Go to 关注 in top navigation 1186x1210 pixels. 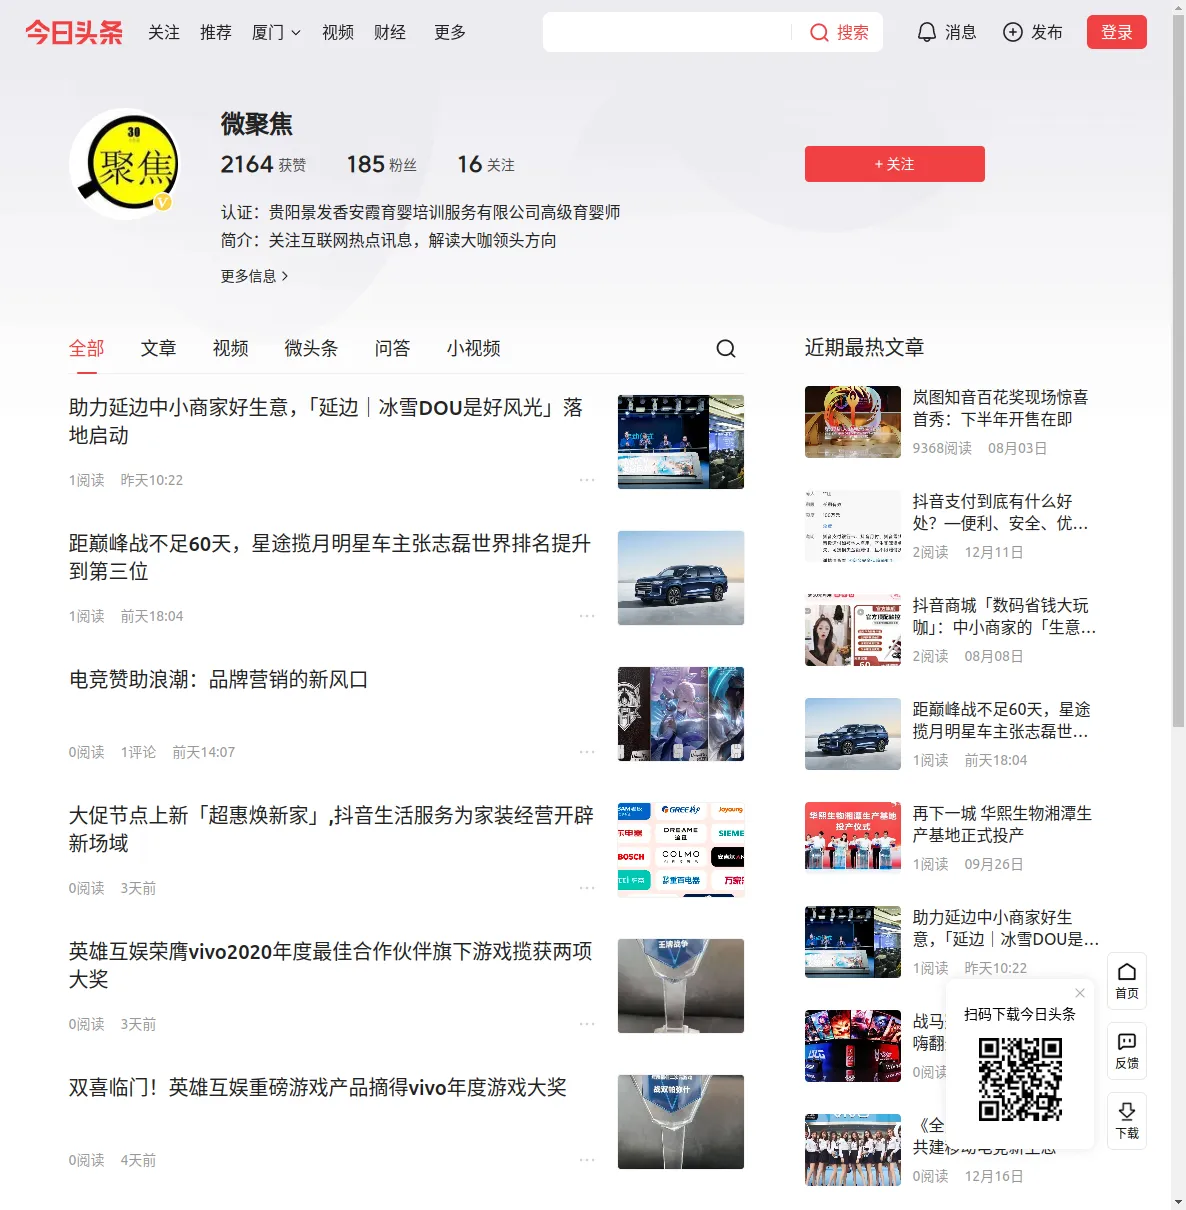pyautogui.click(x=164, y=32)
